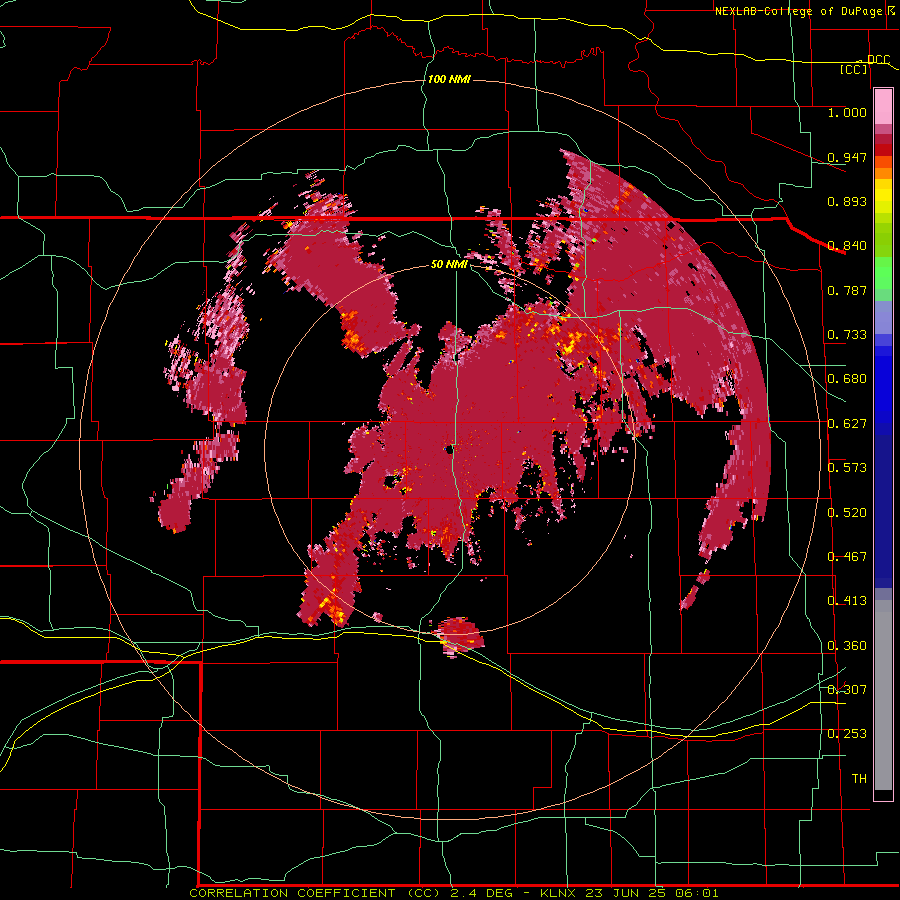The height and width of the screenshot is (900, 900).
Task: Click the 0.573 color scale value
Action: (x=847, y=468)
